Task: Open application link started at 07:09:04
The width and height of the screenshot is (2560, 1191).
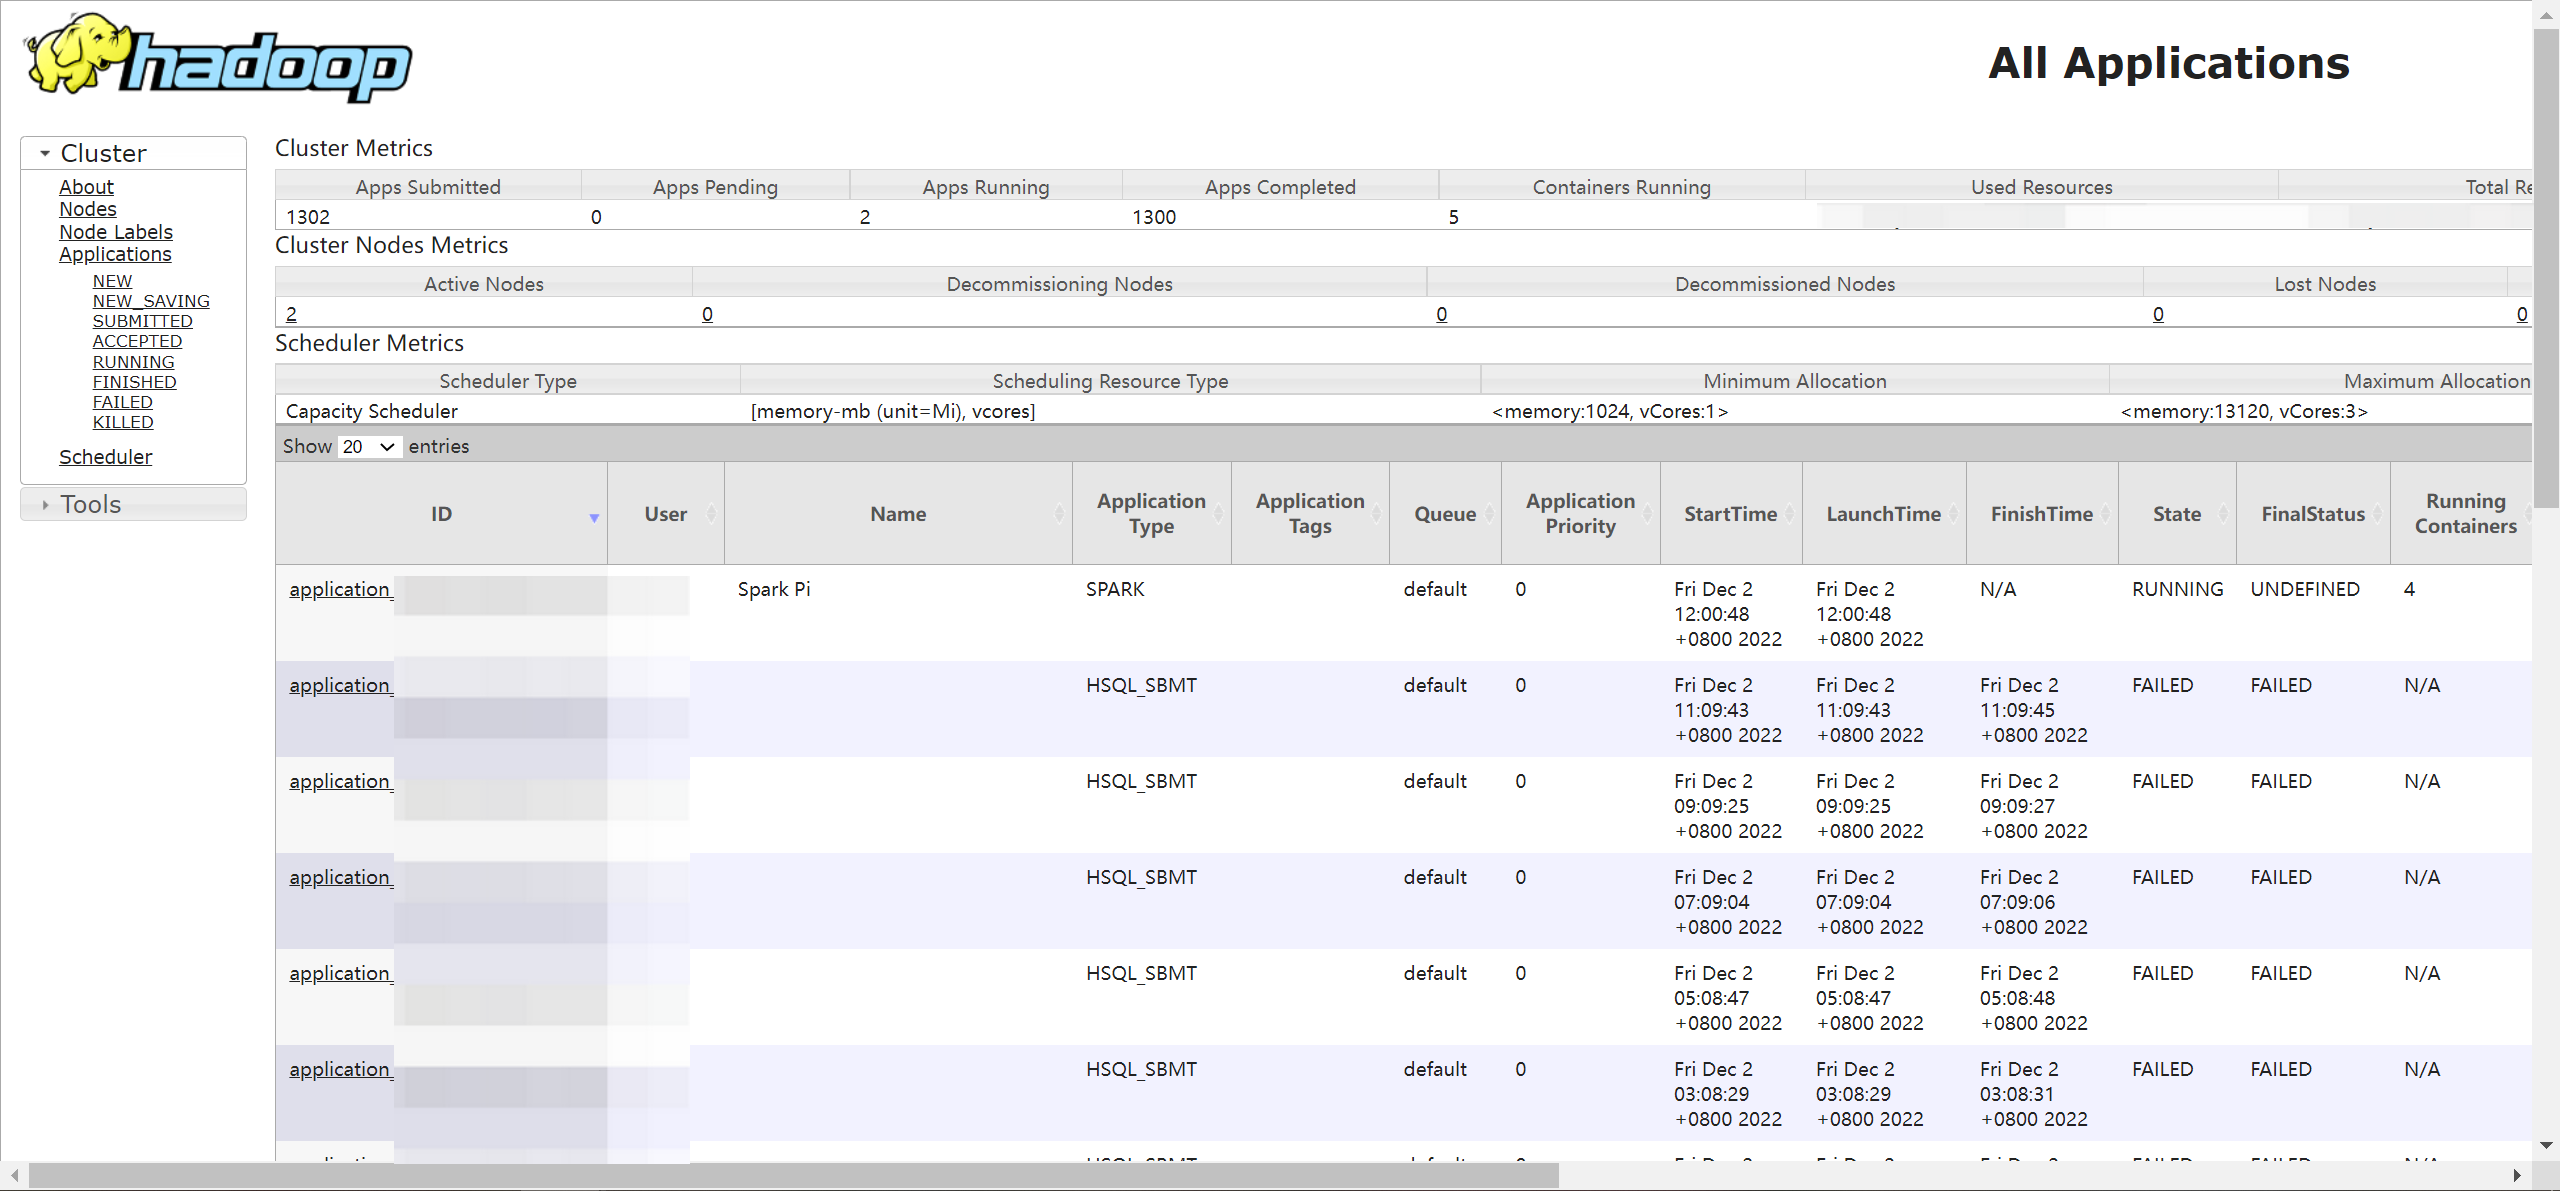Action: point(341,878)
